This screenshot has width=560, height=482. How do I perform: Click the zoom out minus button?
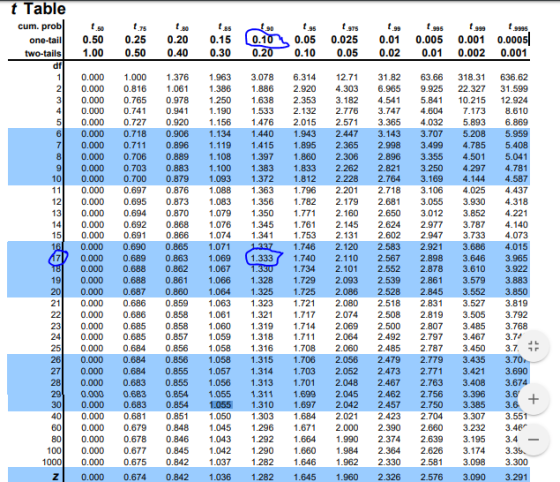[533, 440]
